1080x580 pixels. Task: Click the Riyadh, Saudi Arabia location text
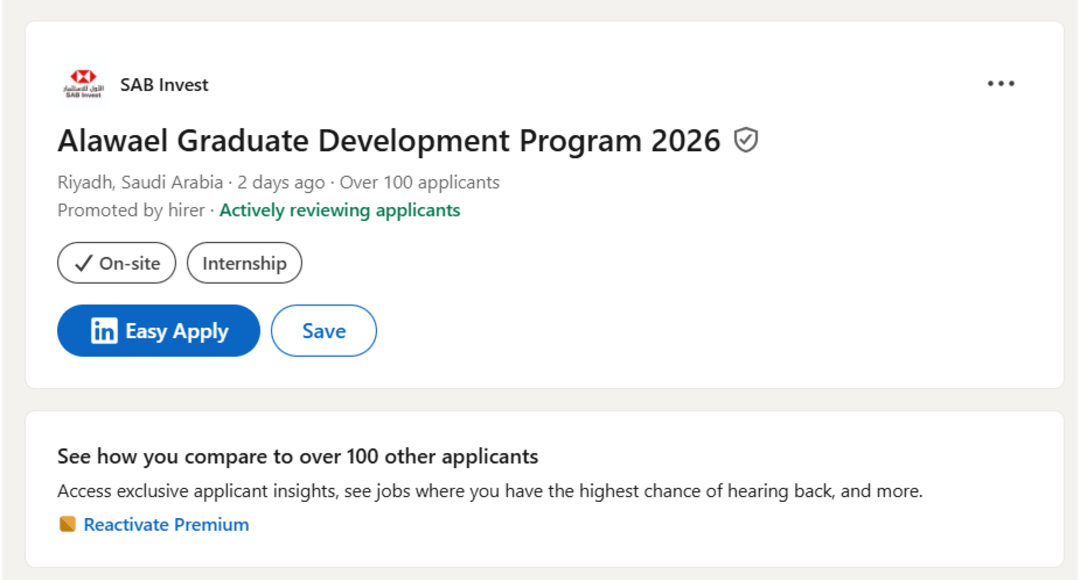140,182
